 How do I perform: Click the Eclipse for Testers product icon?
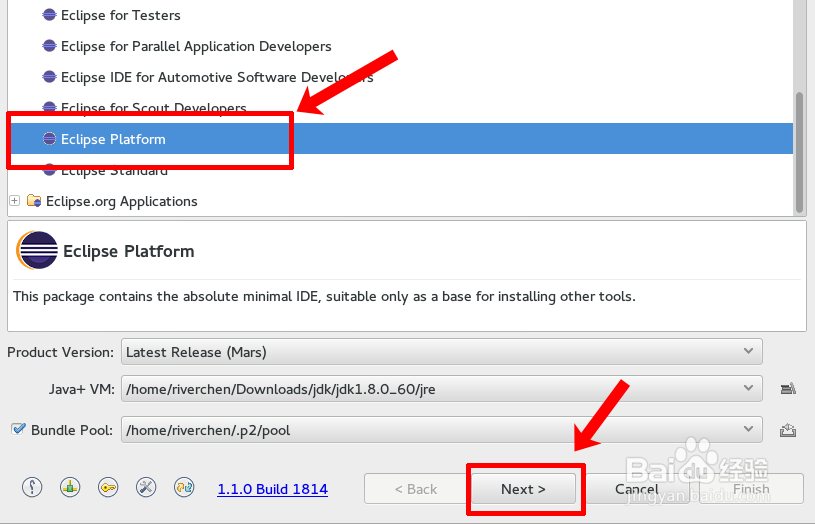(49, 15)
